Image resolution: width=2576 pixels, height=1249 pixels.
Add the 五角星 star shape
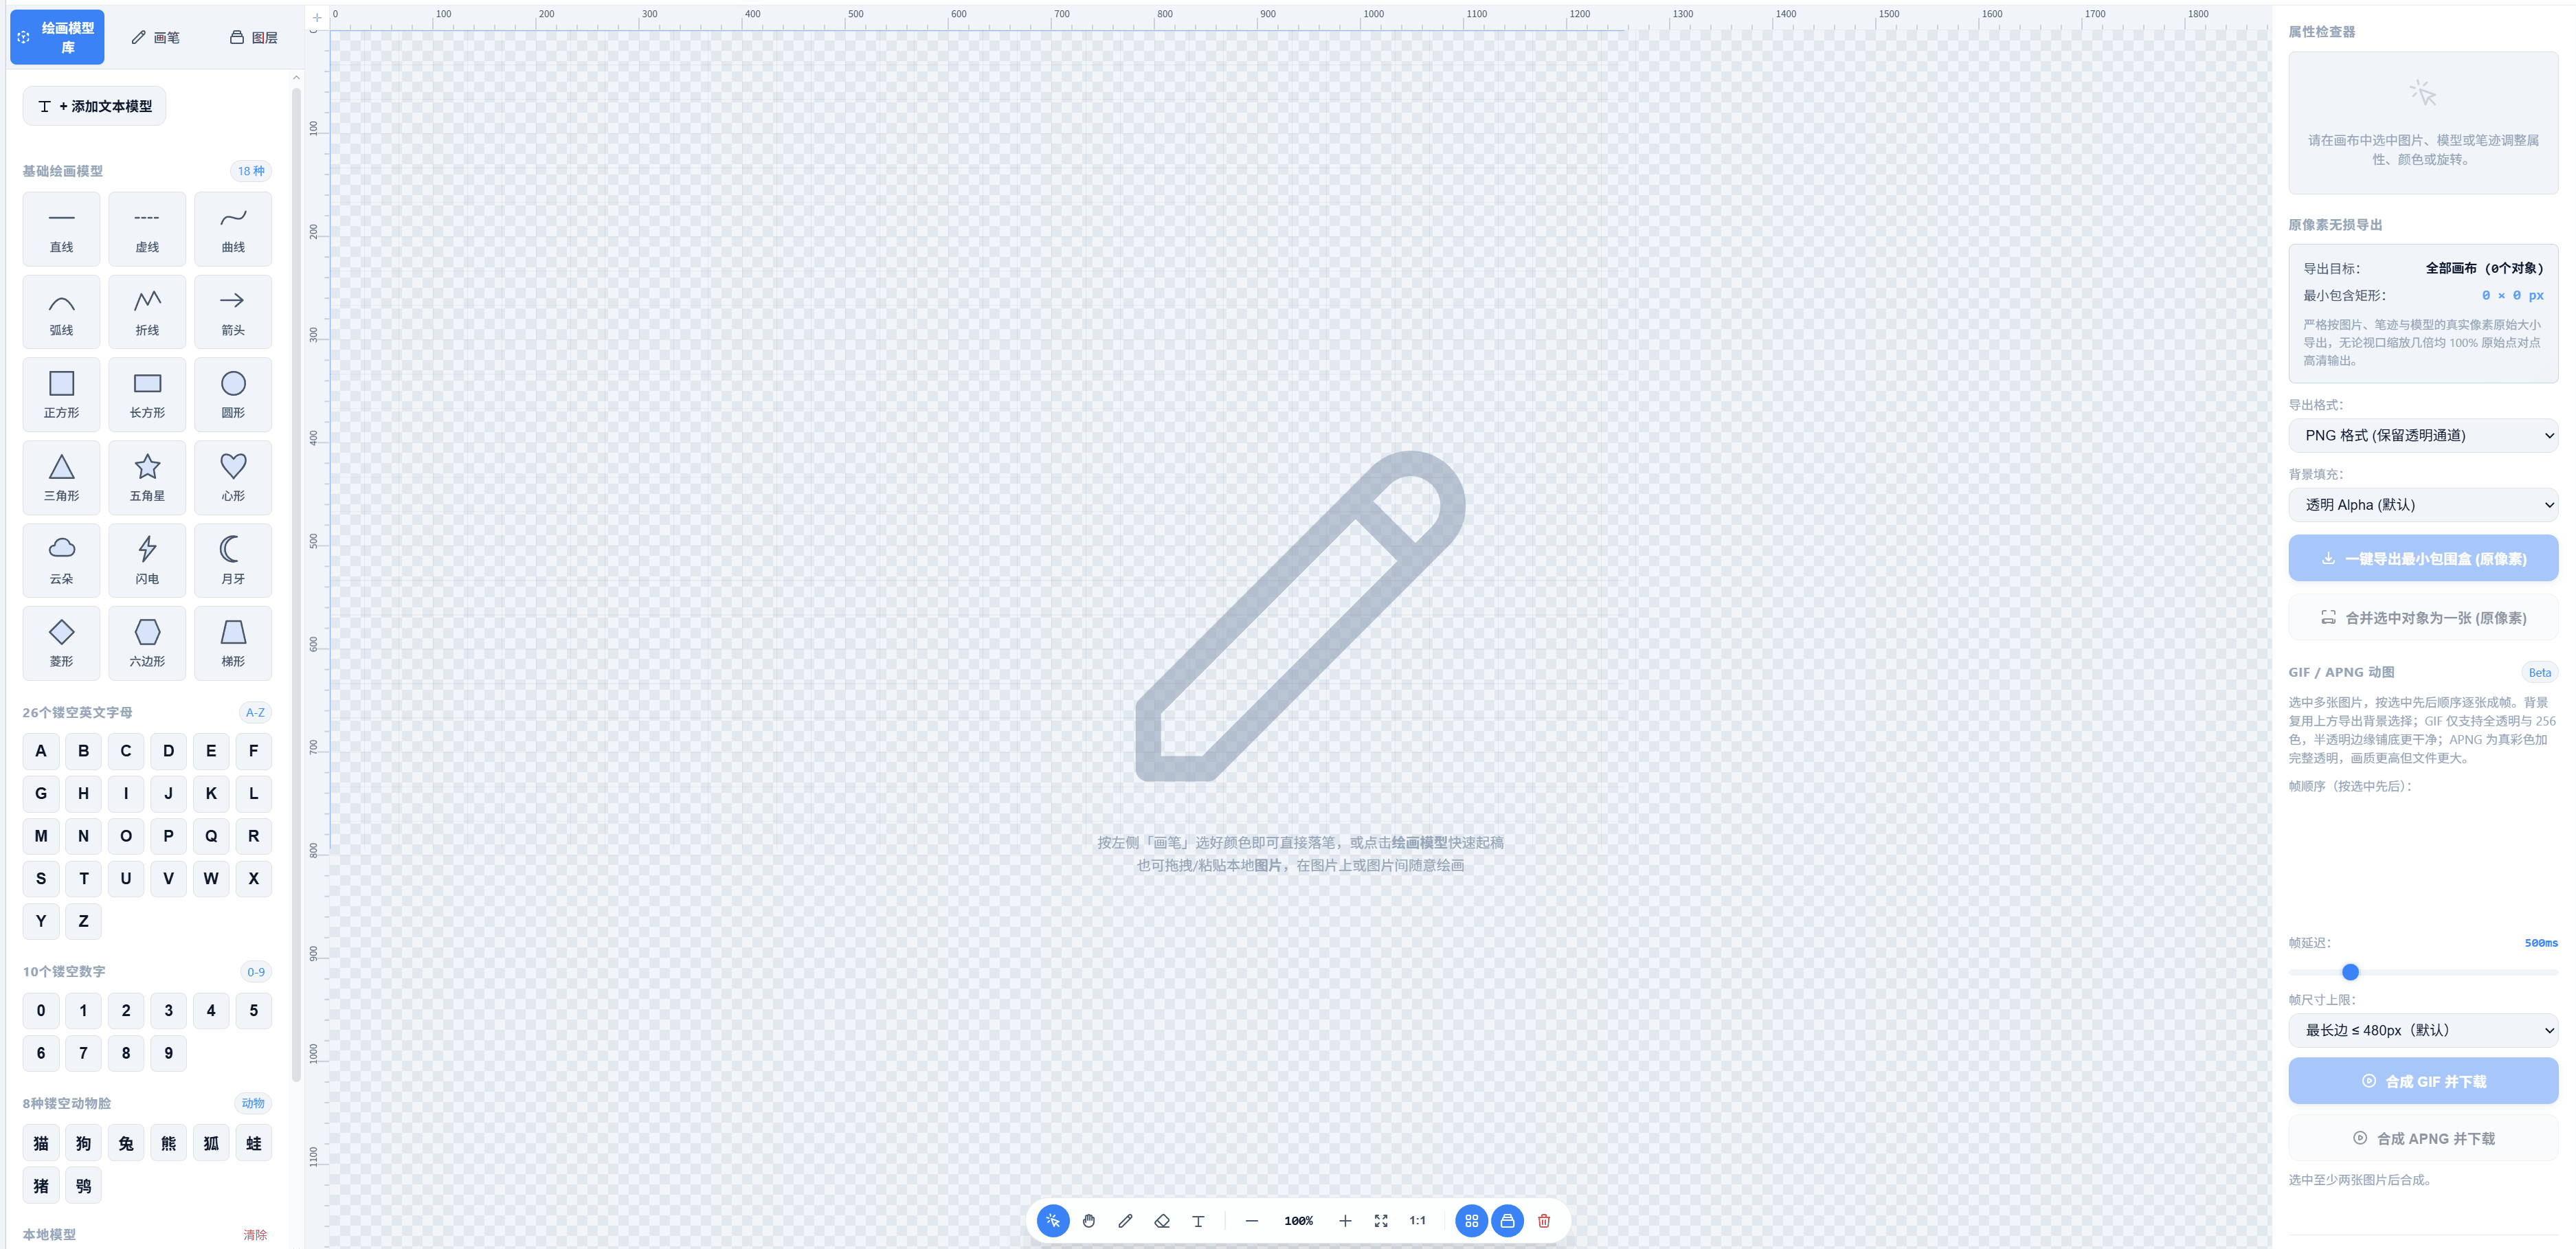tap(147, 478)
